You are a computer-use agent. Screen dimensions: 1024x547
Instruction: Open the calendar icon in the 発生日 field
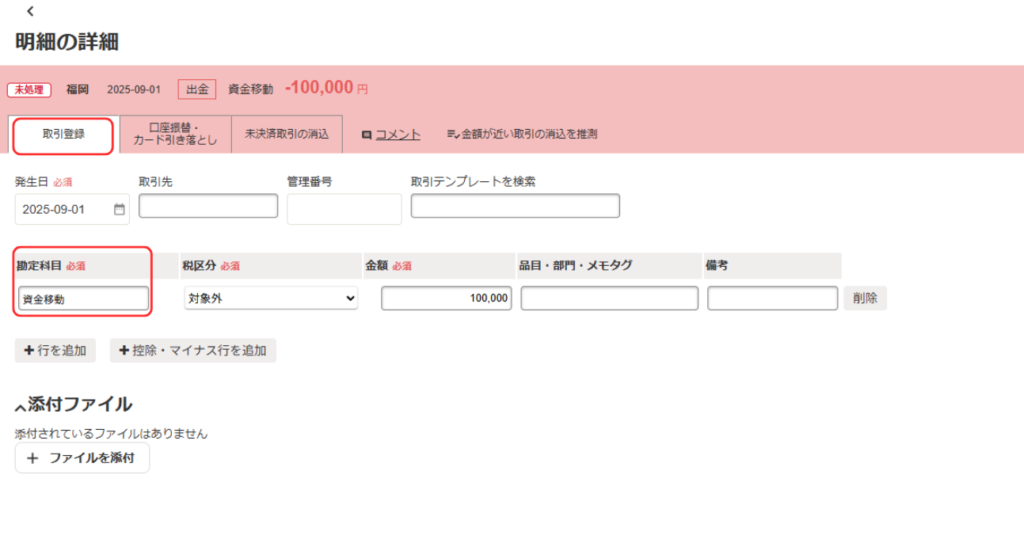119,210
